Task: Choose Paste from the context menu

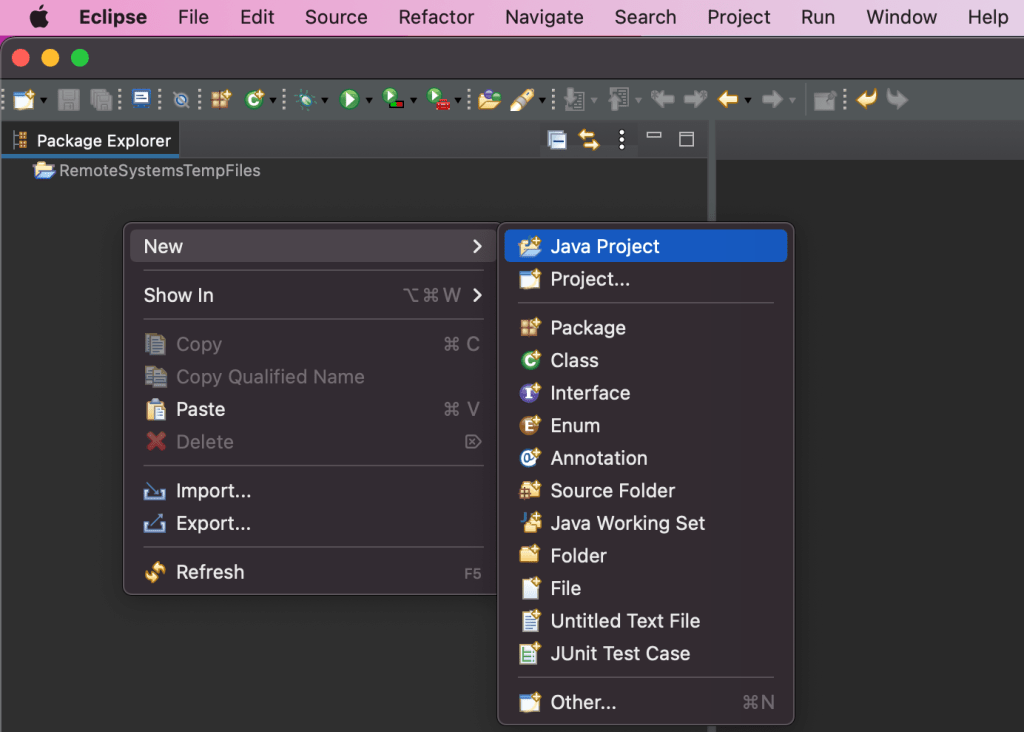Action: [313, 409]
